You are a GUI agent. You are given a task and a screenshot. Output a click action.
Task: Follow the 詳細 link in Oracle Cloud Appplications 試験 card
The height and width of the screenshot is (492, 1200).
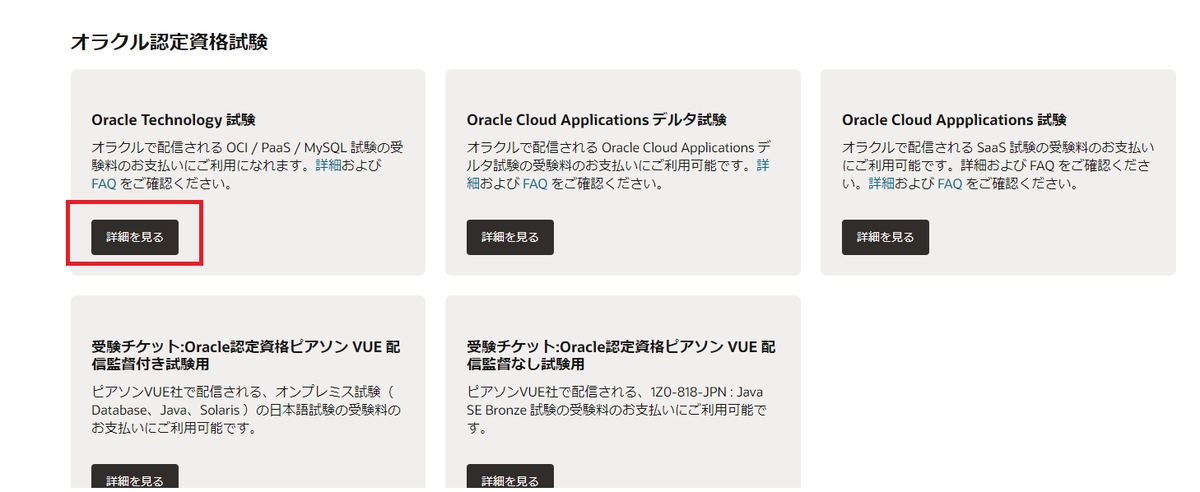coord(881,184)
